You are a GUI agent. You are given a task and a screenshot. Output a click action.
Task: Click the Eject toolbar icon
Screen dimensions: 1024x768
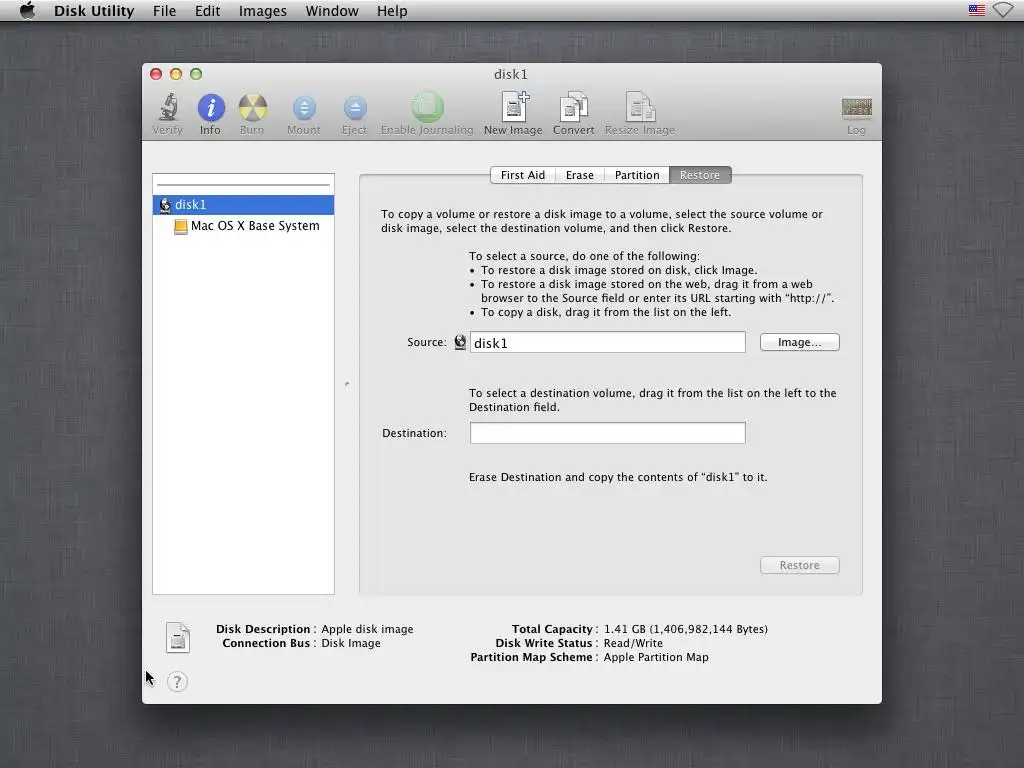[355, 108]
